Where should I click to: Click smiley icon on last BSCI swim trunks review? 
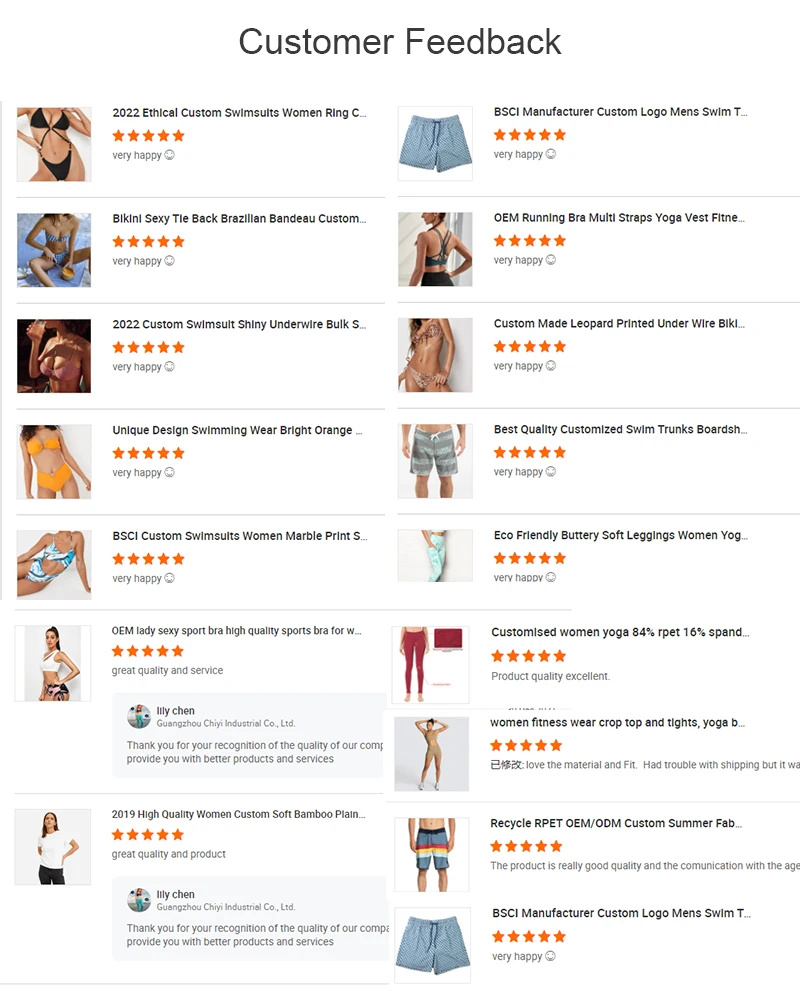tap(550, 956)
